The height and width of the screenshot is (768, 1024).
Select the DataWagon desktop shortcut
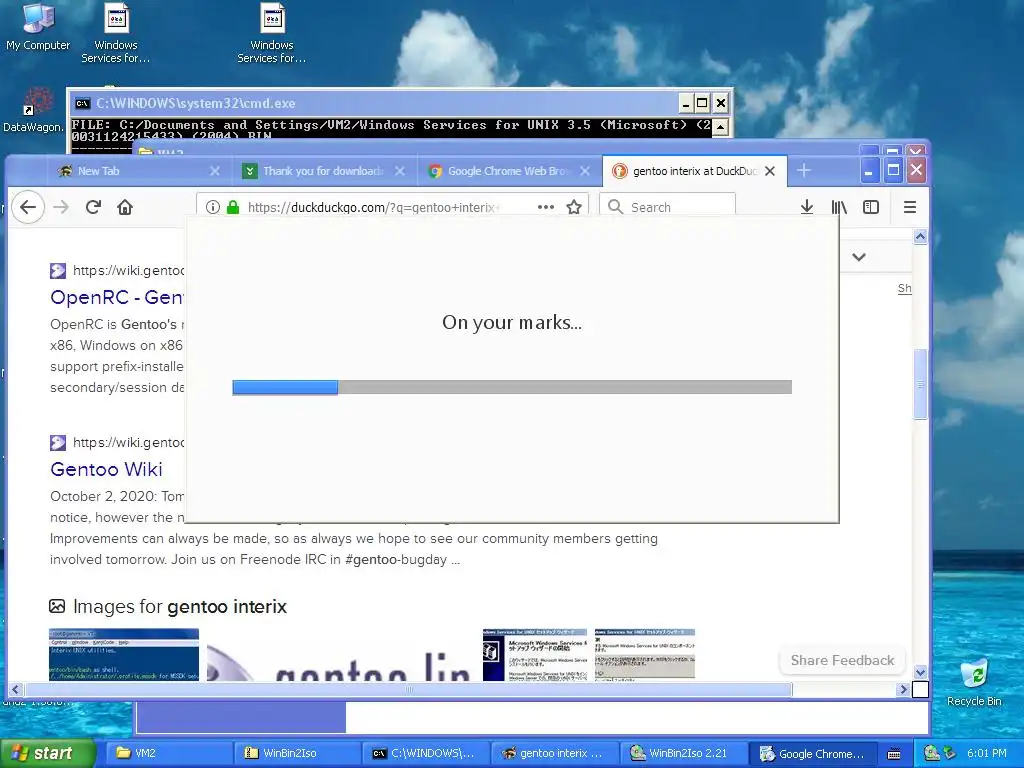pyautogui.click(x=33, y=110)
